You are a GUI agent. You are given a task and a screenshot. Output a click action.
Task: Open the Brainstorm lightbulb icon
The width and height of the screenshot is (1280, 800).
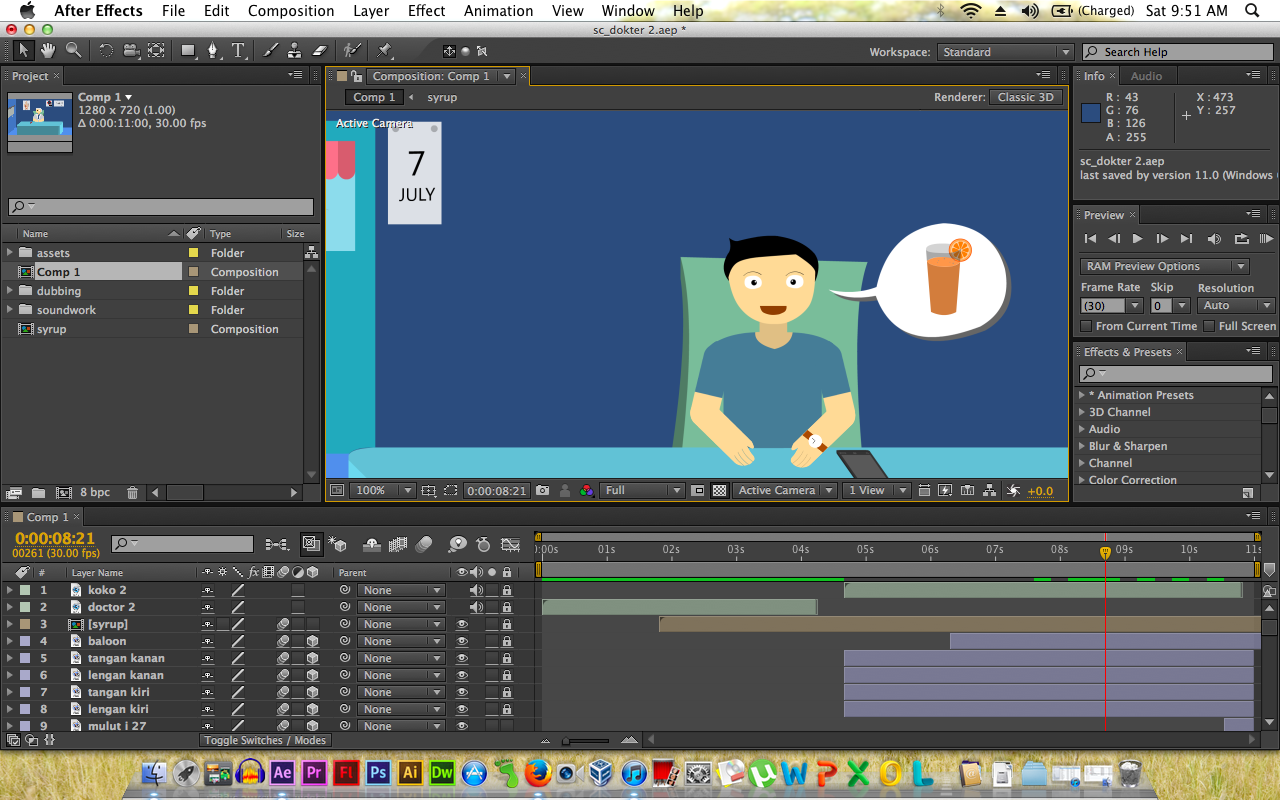(x=457, y=545)
